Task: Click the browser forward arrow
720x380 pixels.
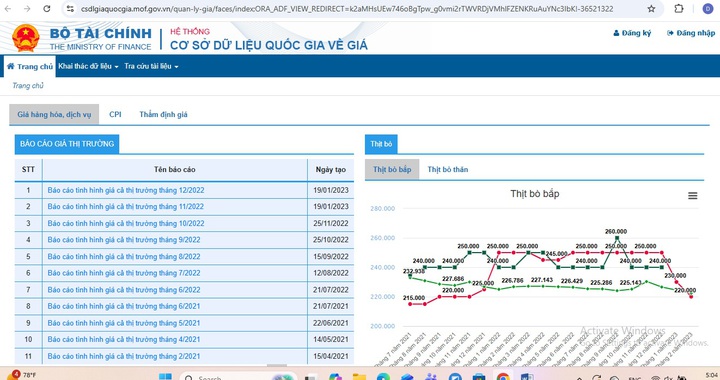Action: coord(27,9)
